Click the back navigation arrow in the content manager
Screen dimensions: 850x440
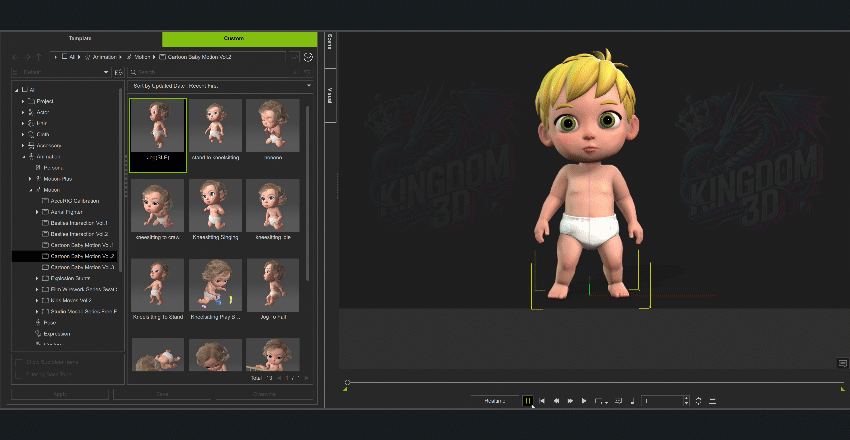click(x=14, y=57)
